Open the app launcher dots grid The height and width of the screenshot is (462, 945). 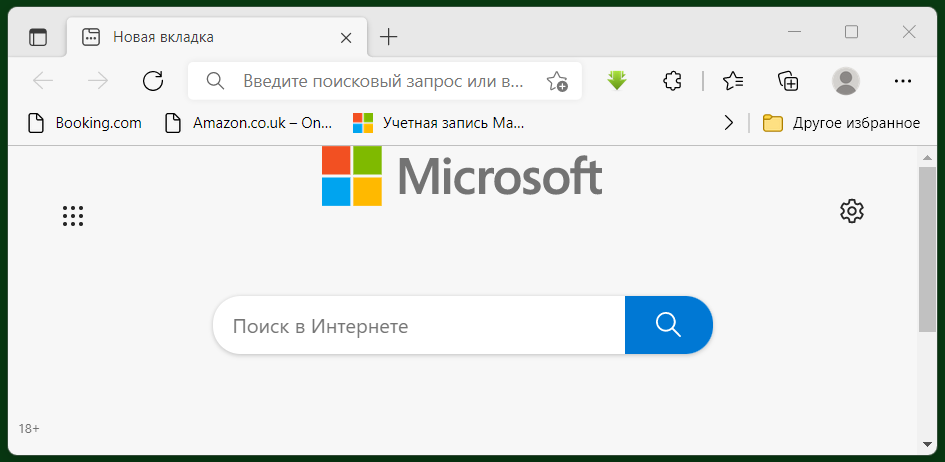73,216
